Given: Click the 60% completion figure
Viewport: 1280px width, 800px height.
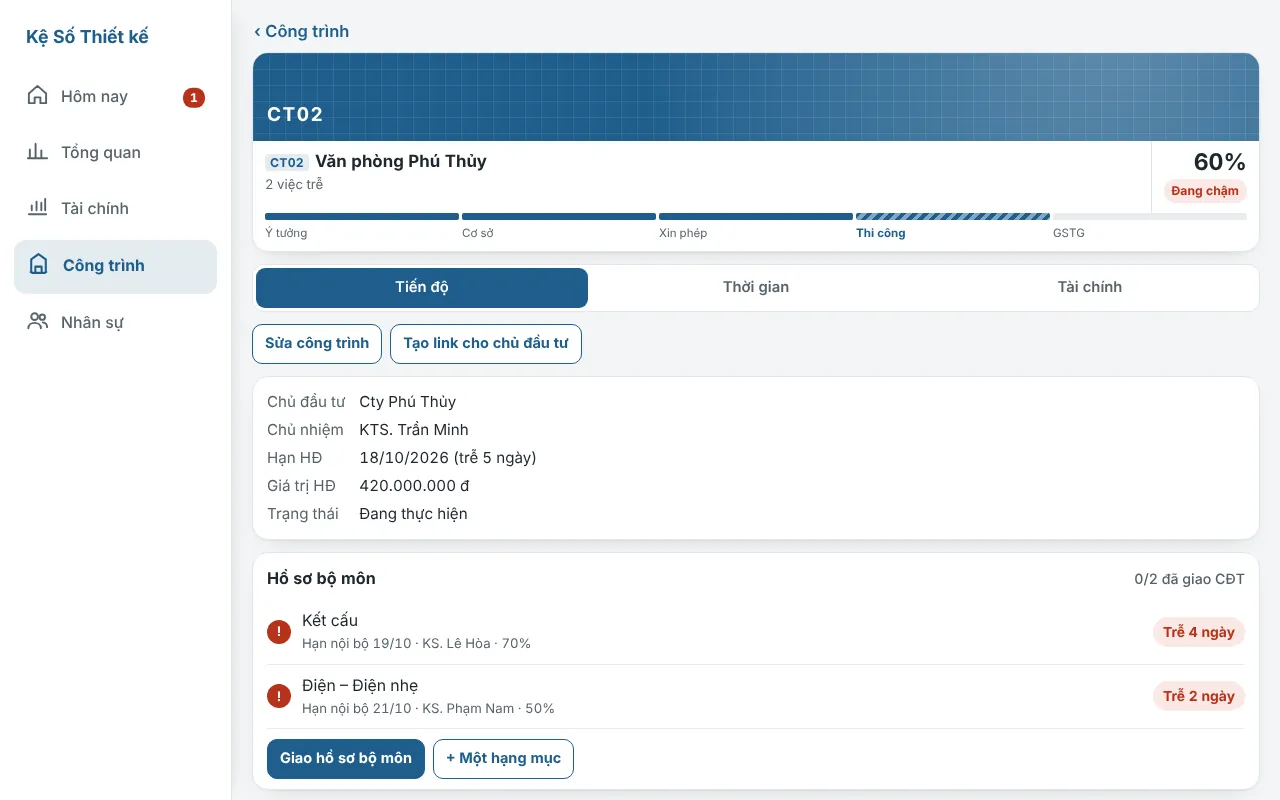Looking at the screenshot, I should 1220,162.
